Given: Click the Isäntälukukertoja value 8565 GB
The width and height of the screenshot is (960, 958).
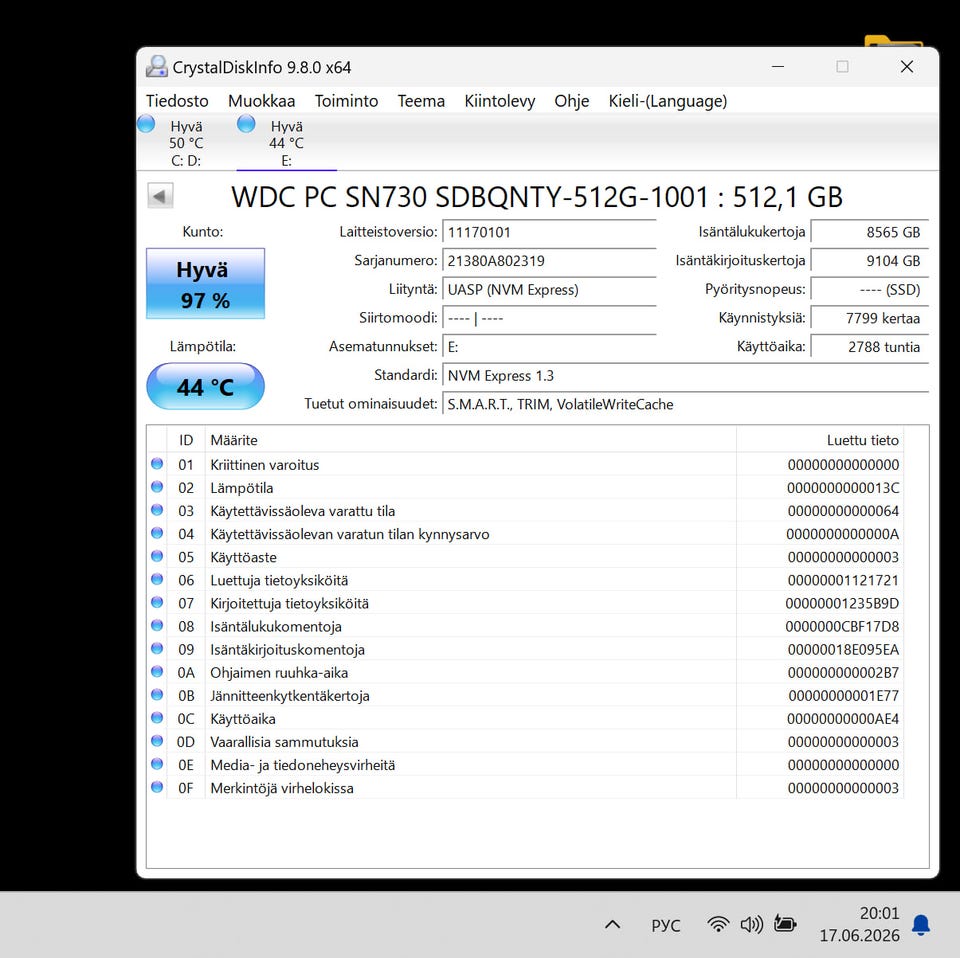Looking at the screenshot, I should 870,233.
